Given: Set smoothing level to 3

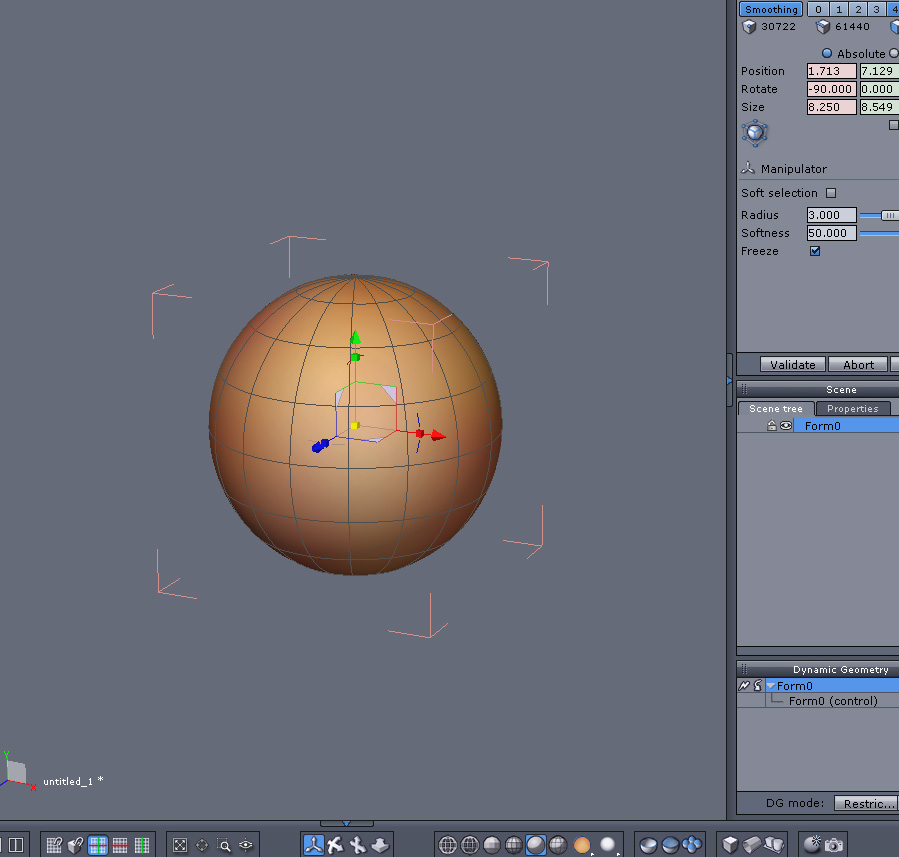Looking at the screenshot, I should coord(876,9).
